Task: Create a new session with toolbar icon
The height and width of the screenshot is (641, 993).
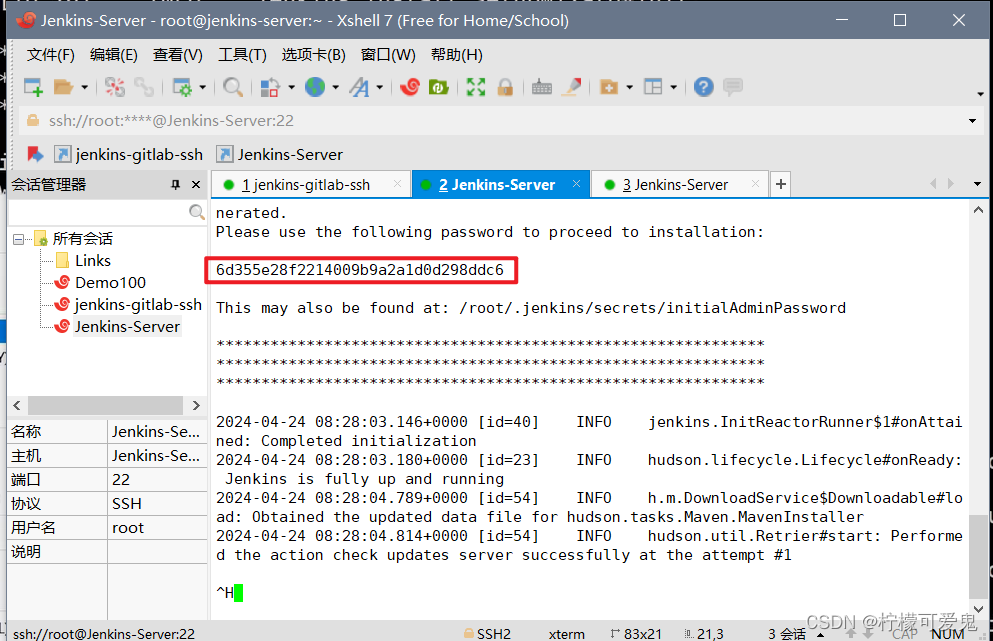Action: tap(33, 87)
